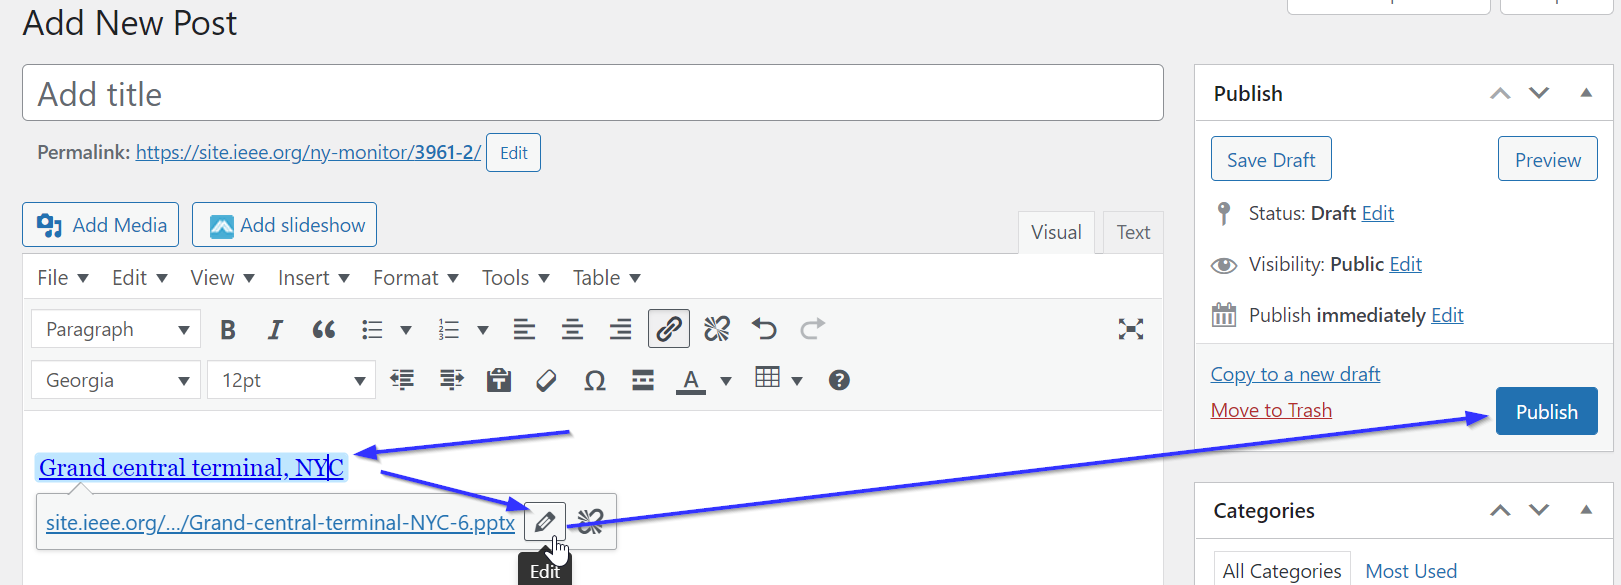
Task: Open the keyboard shortcuts help icon
Action: (839, 380)
